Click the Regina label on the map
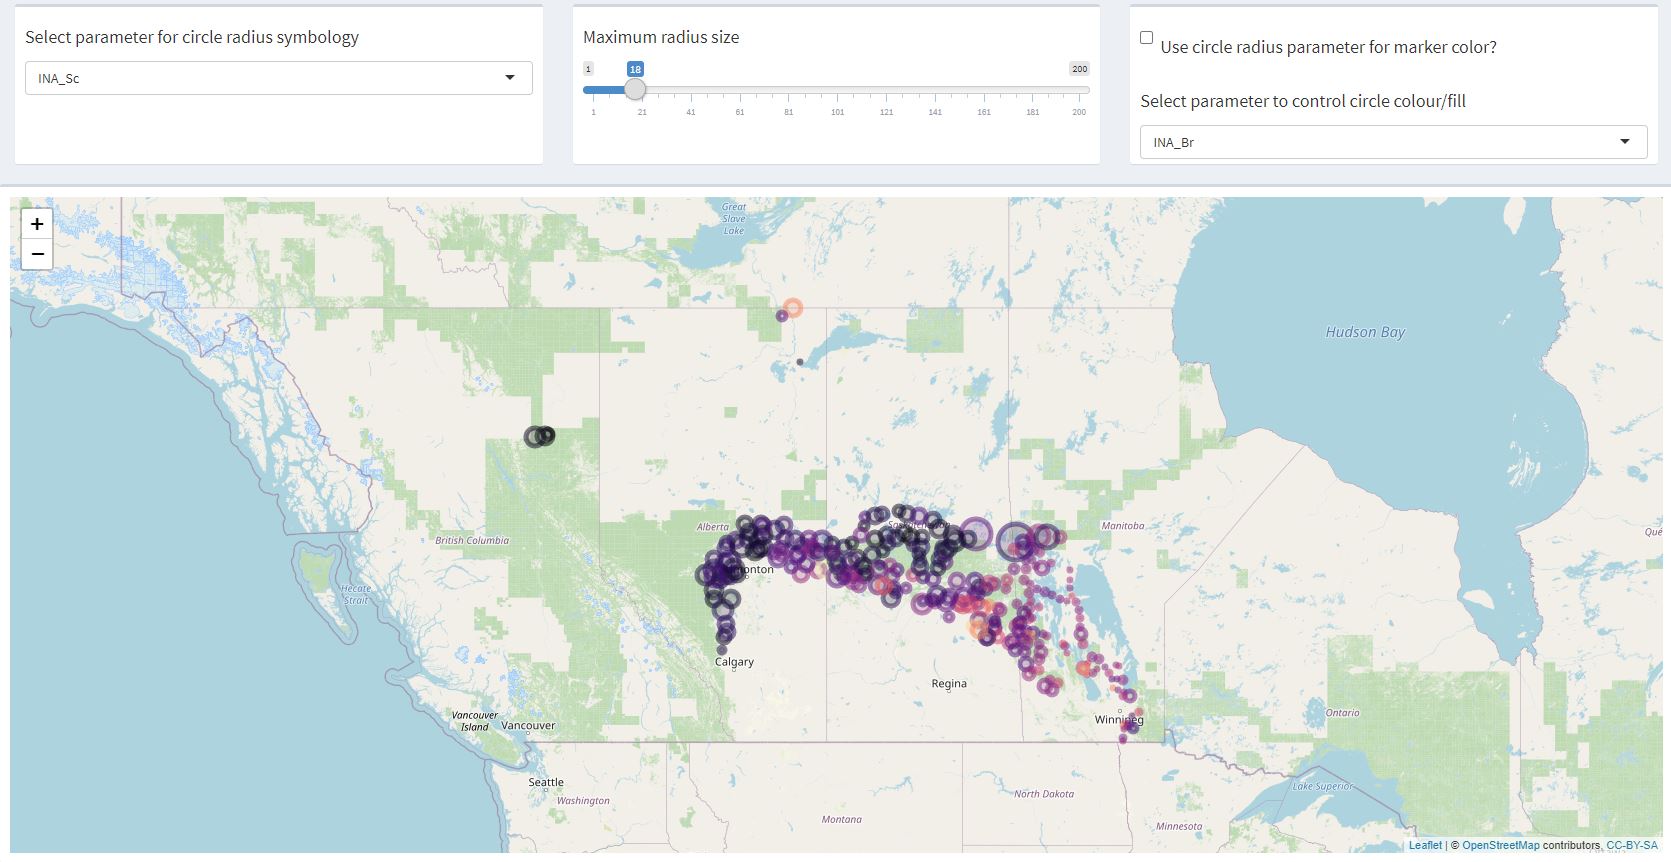1671x862 pixels. tap(949, 684)
